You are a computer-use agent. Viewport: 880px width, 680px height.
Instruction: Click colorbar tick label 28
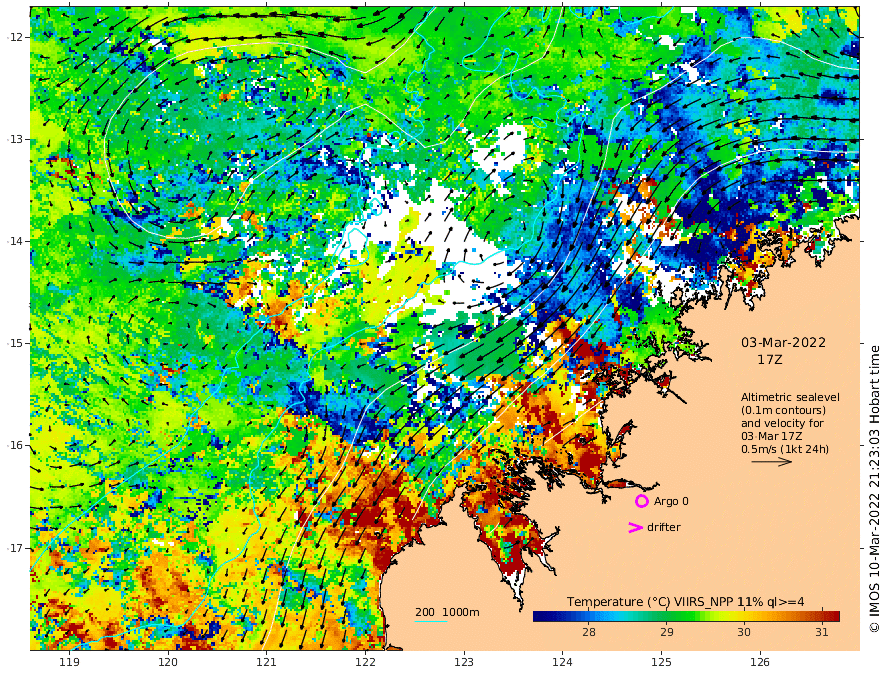589,632
